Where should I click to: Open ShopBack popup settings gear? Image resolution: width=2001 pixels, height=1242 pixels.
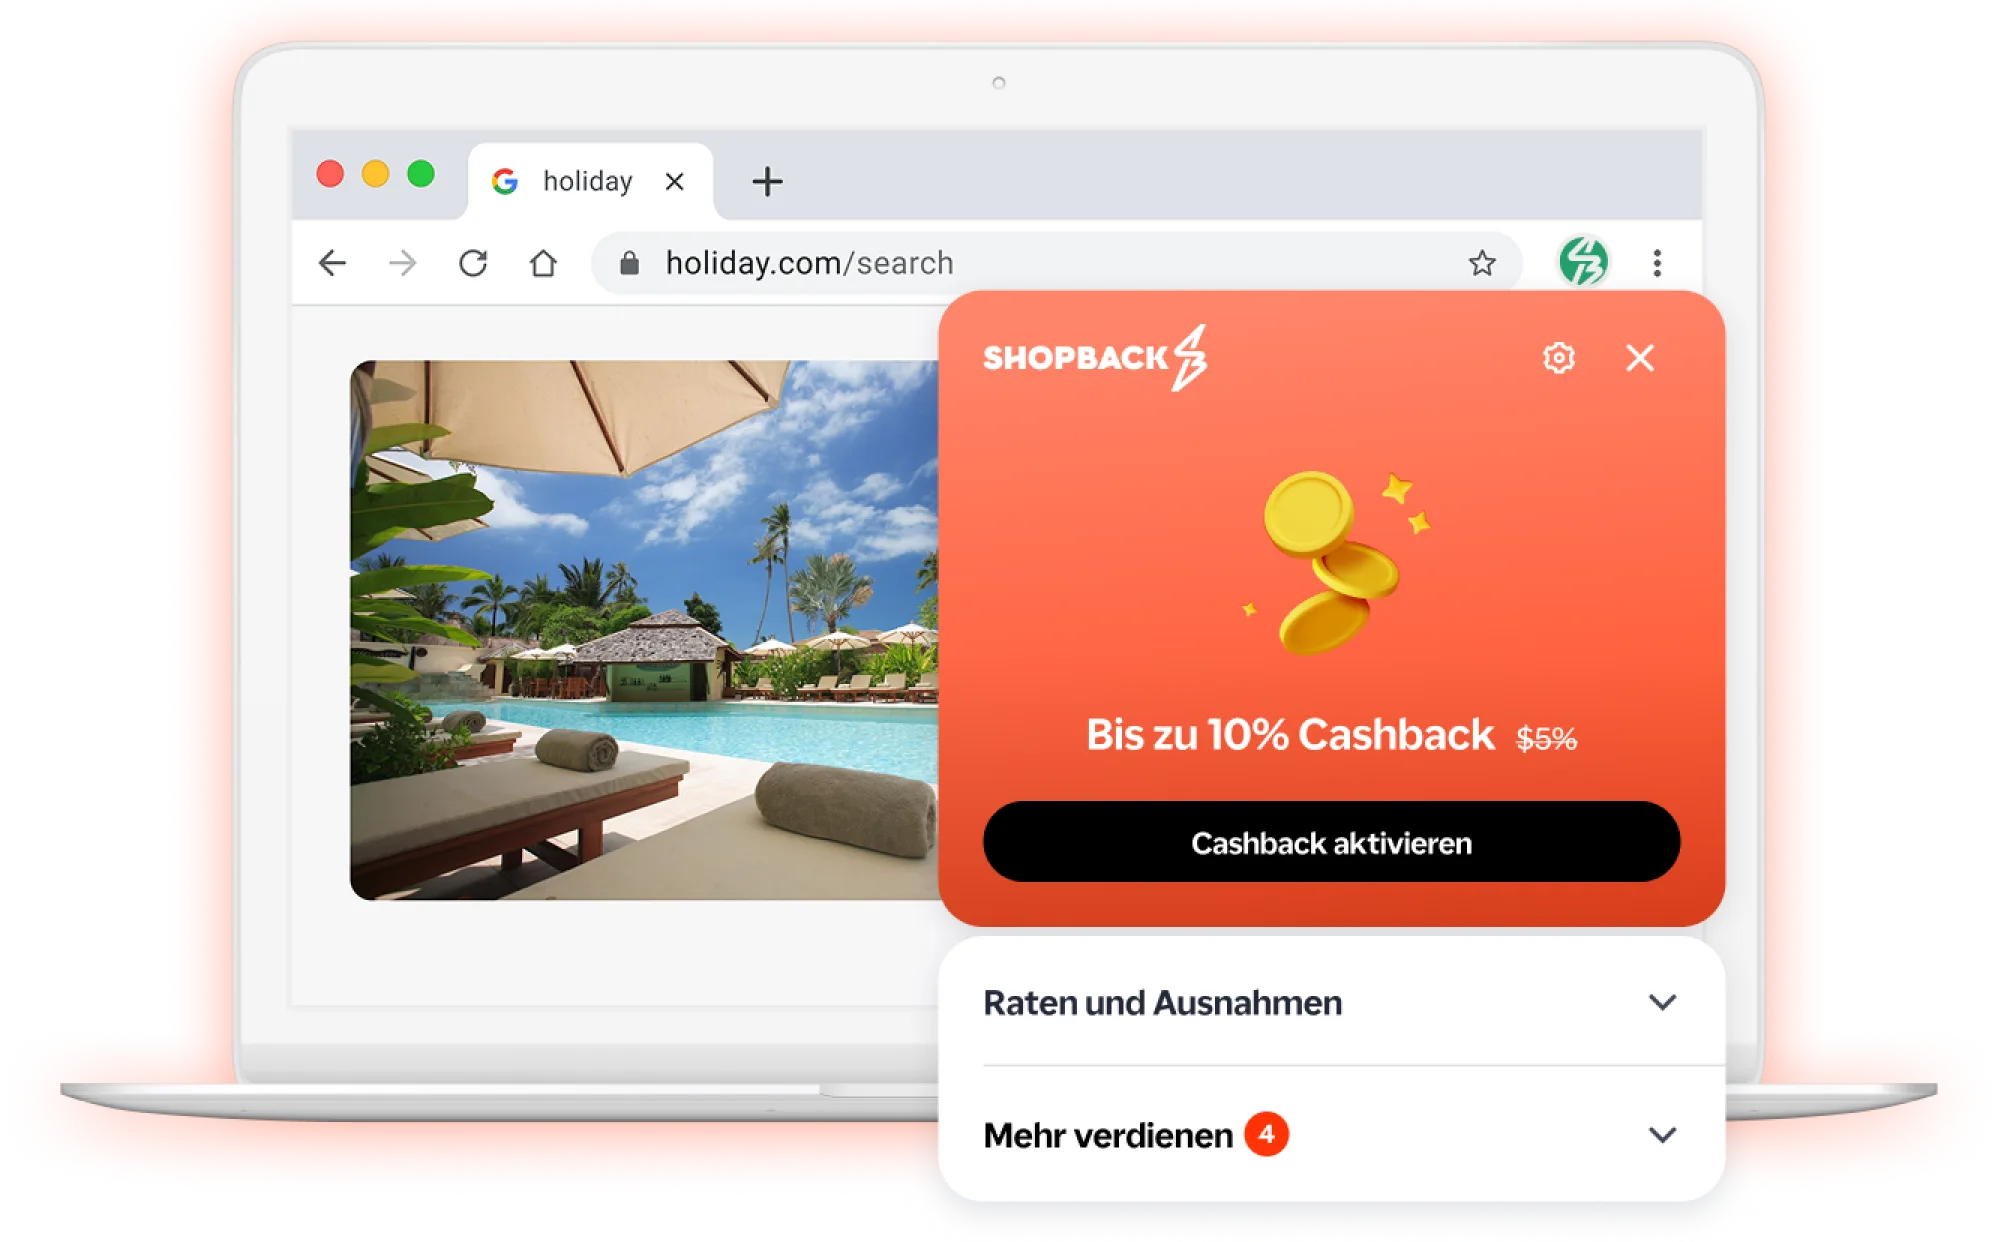1558,357
